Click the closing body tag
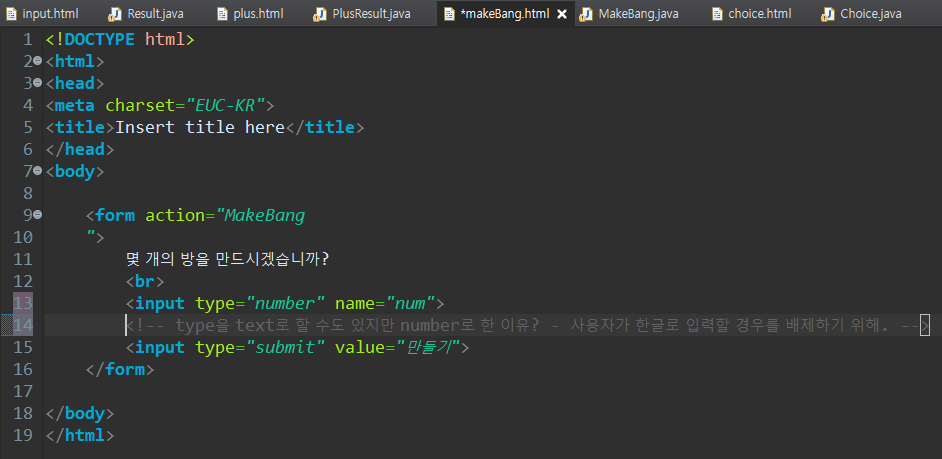The height and width of the screenshot is (459, 942). click(80, 413)
